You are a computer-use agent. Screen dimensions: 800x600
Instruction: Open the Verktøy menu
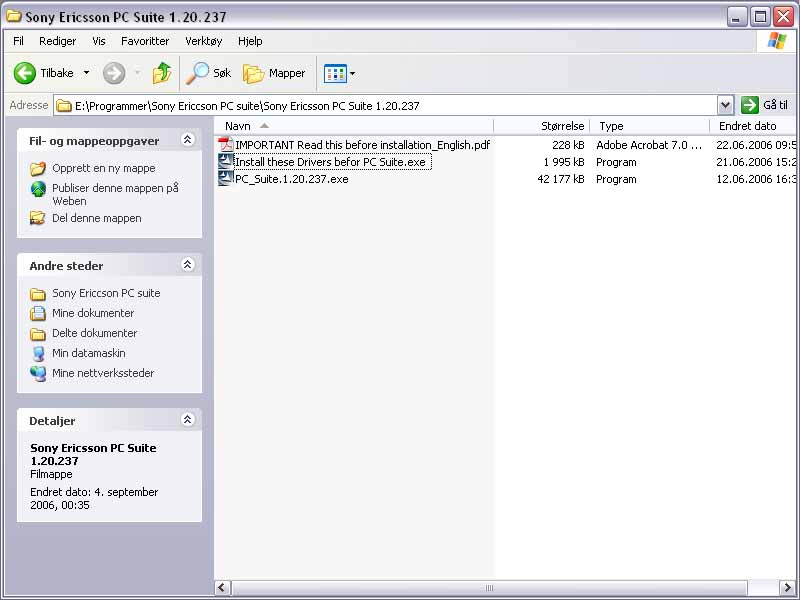[204, 41]
